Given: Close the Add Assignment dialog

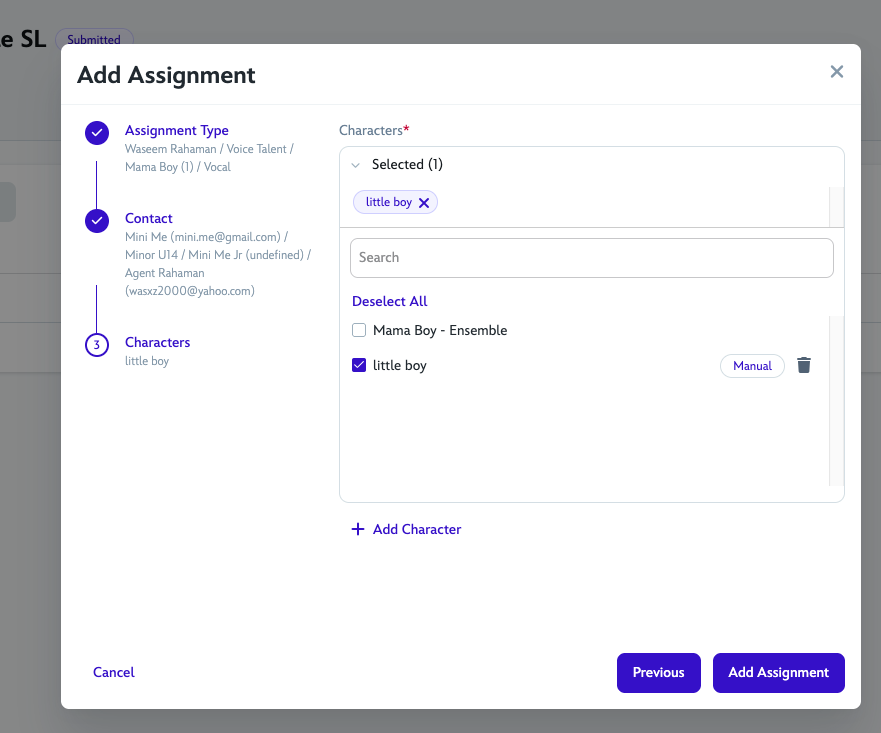Looking at the screenshot, I should (x=836, y=71).
